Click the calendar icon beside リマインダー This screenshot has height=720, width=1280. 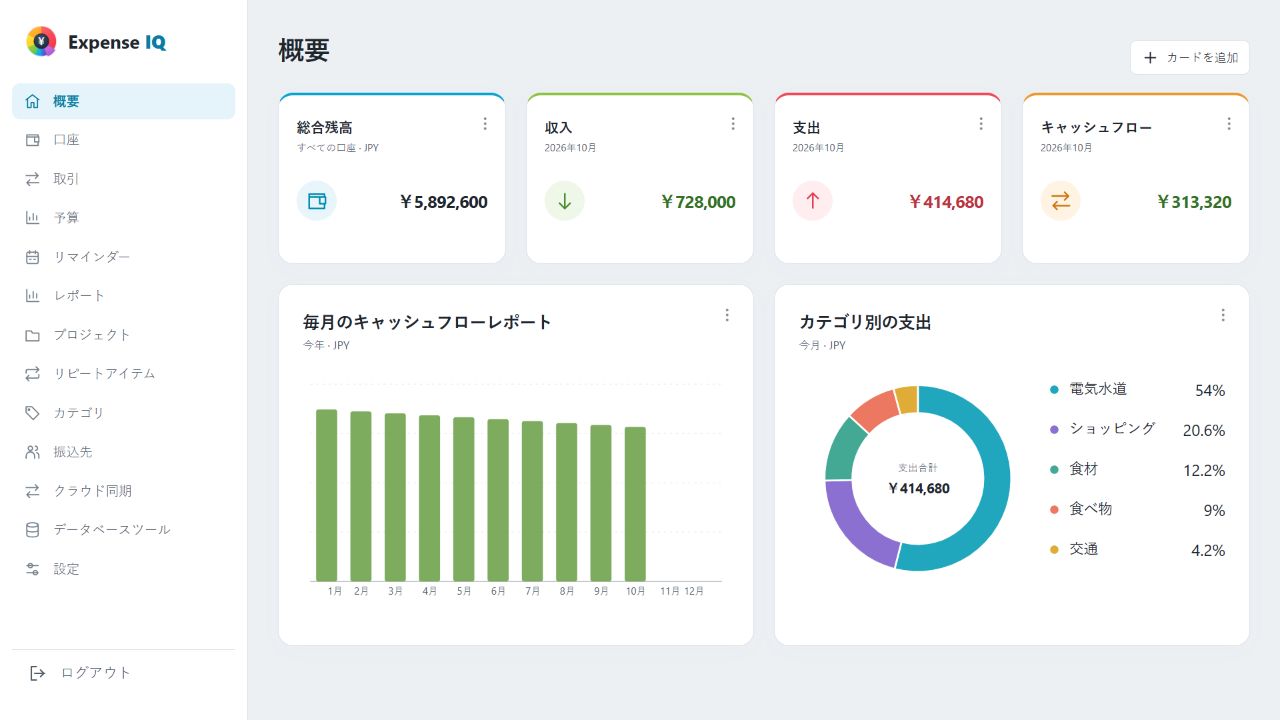click(x=33, y=257)
